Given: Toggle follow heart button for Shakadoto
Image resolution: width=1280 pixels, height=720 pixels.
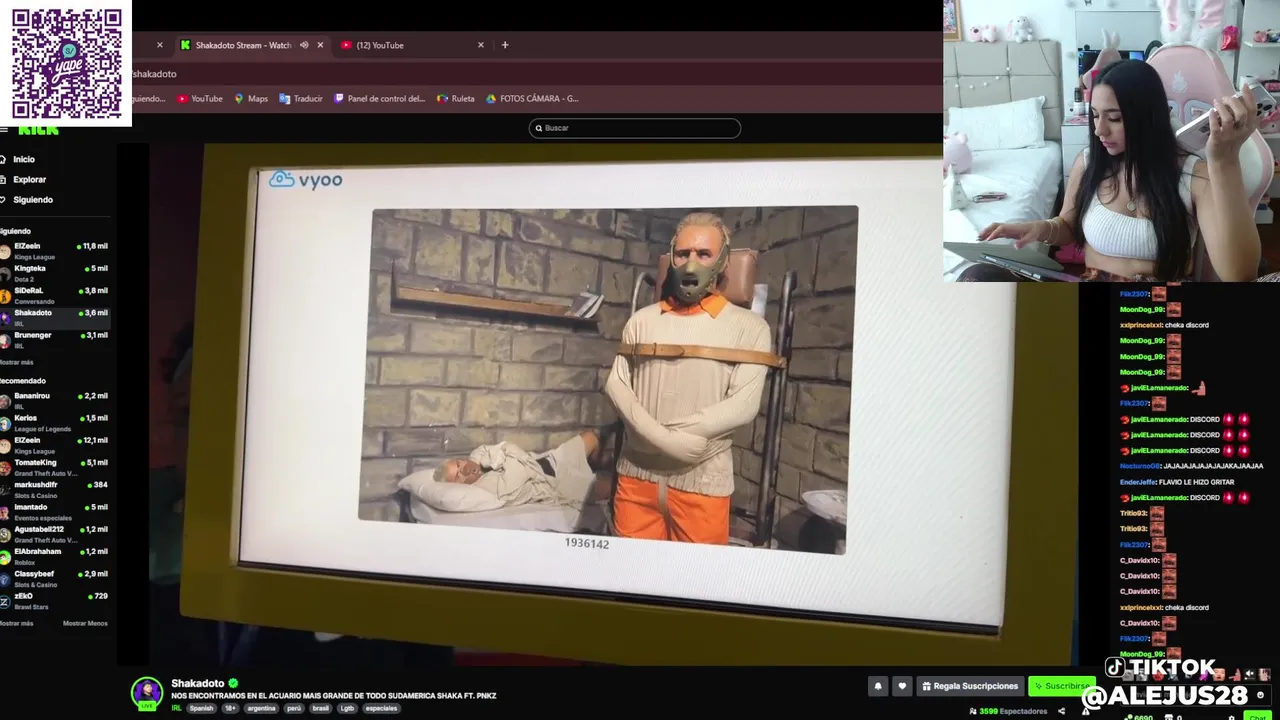Looking at the screenshot, I should point(902,686).
